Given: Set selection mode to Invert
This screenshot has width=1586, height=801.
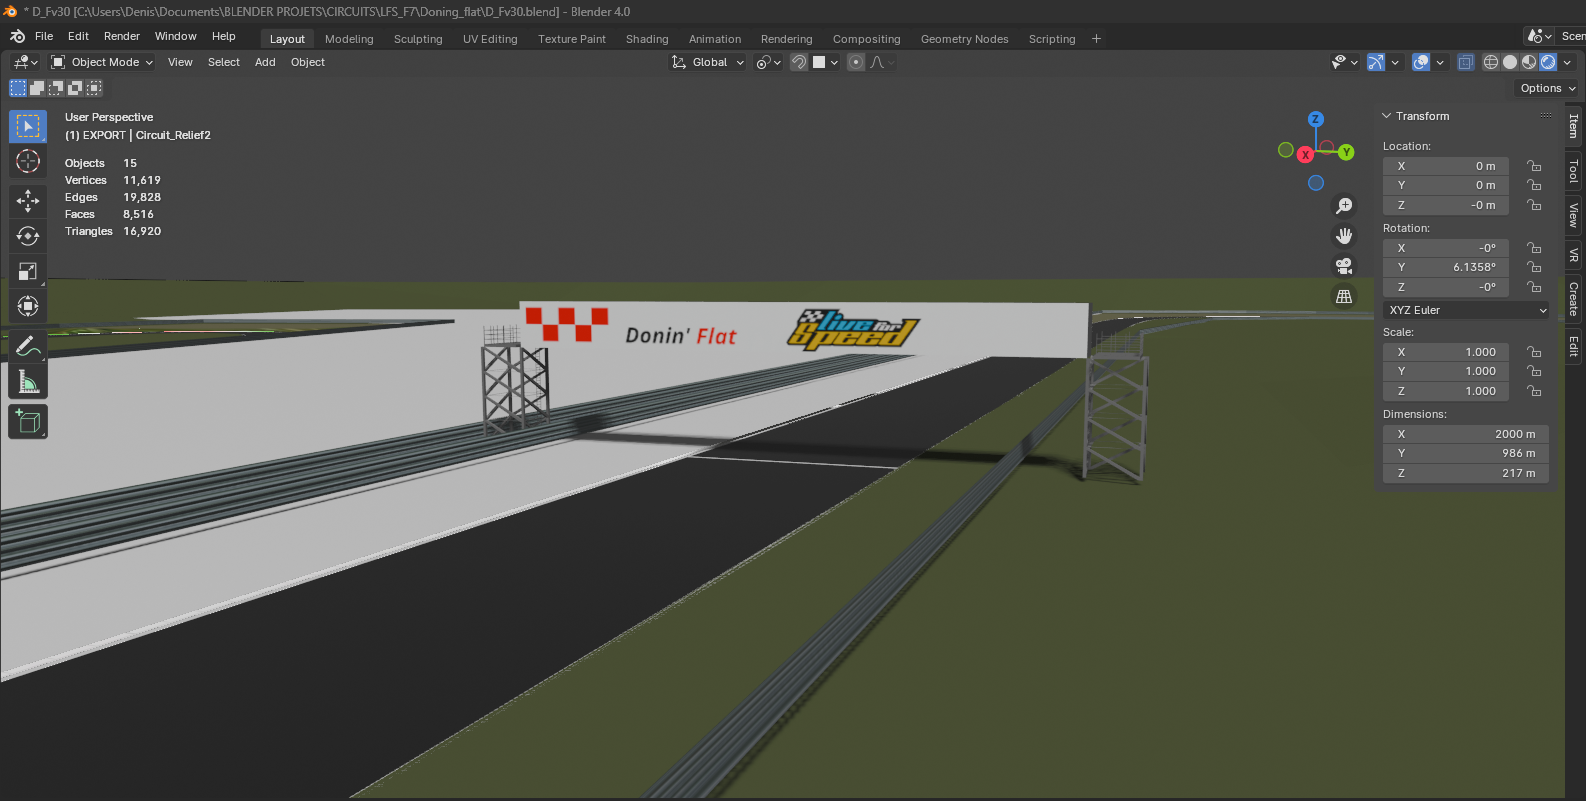Looking at the screenshot, I should [75, 88].
